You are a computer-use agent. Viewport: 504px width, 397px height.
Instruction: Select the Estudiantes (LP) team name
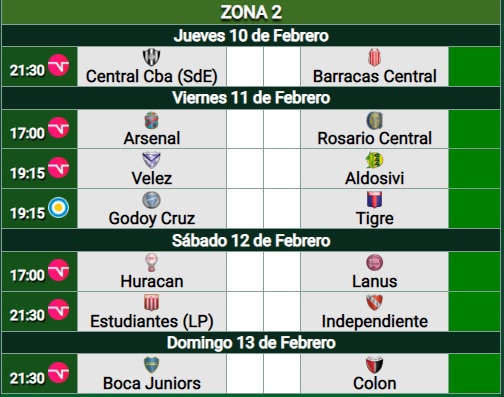click(x=152, y=321)
